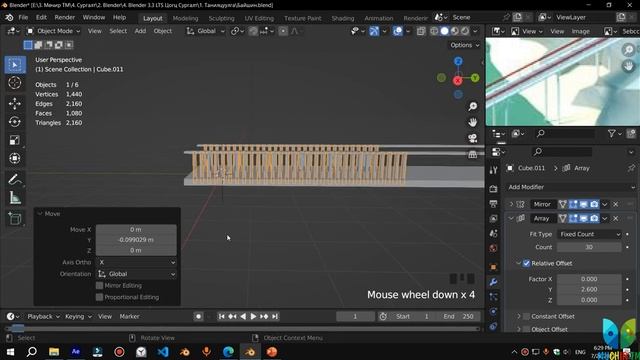Image resolution: width=640 pixels, height=360 pixels.
Task: Select wireframe viewport shading mode
Action: pyautogui.click(x=434, y=31)
